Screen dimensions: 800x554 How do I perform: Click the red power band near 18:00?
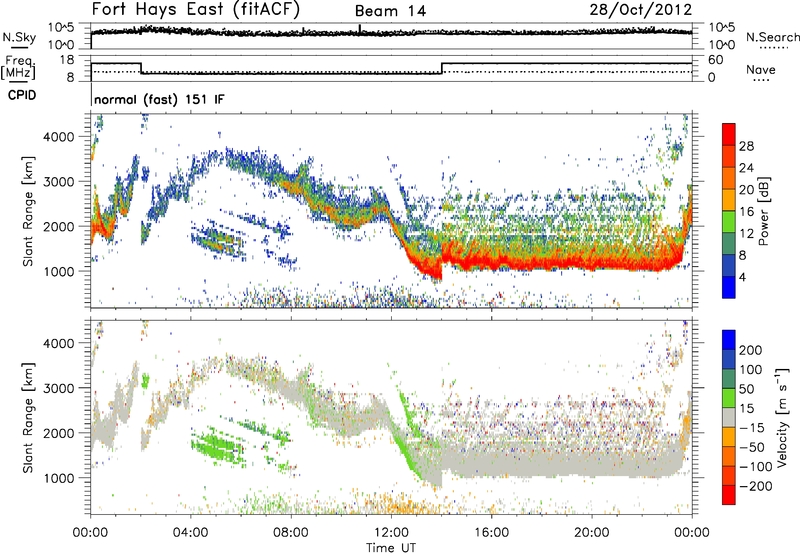click(542, 263)
